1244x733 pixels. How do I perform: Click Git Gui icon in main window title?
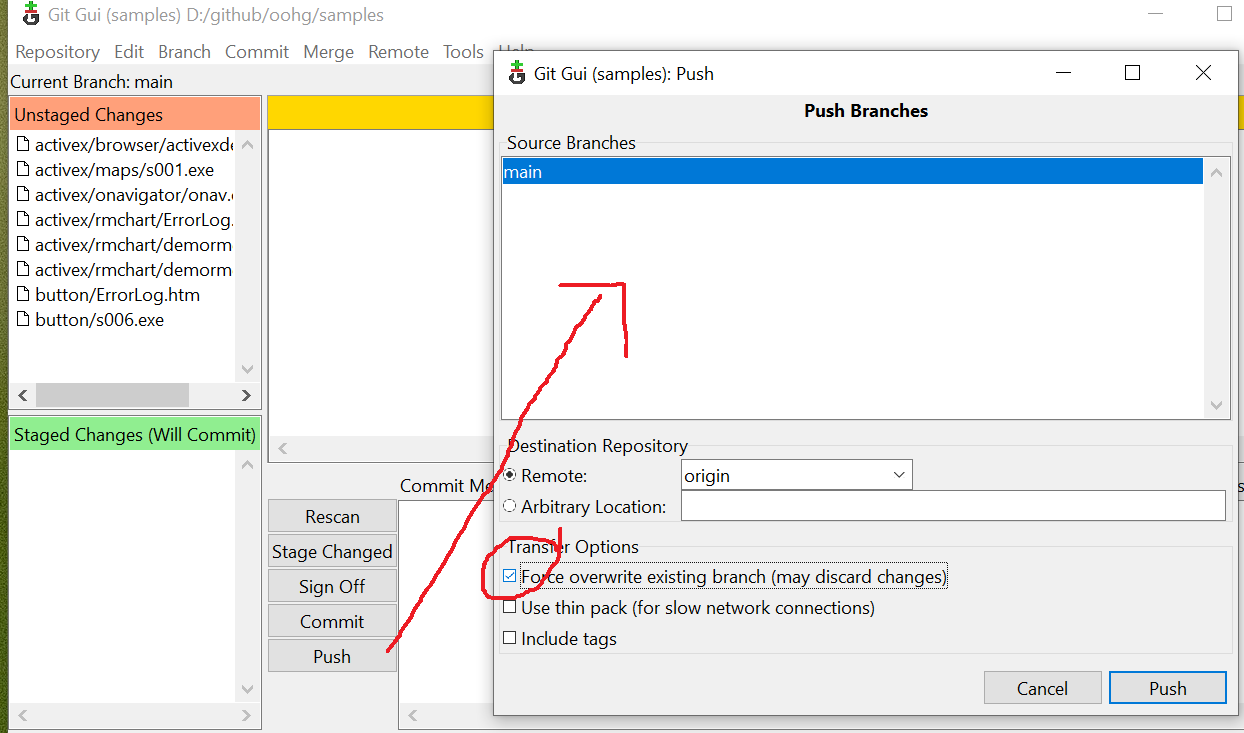31,14
